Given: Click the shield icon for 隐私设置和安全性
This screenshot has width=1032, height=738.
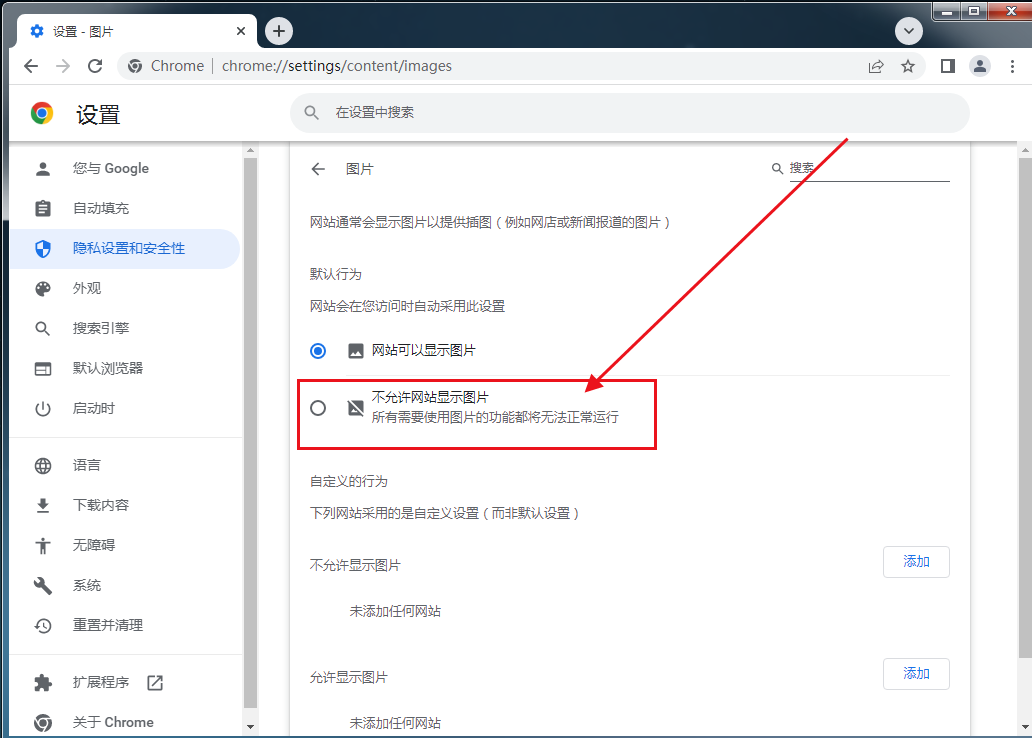Looking at the screenshot, I should point(43,249).
